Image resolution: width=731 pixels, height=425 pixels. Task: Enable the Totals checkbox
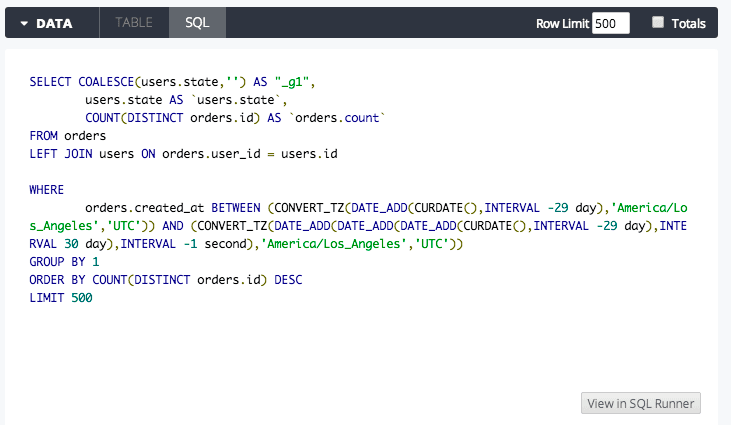point(658,22)
